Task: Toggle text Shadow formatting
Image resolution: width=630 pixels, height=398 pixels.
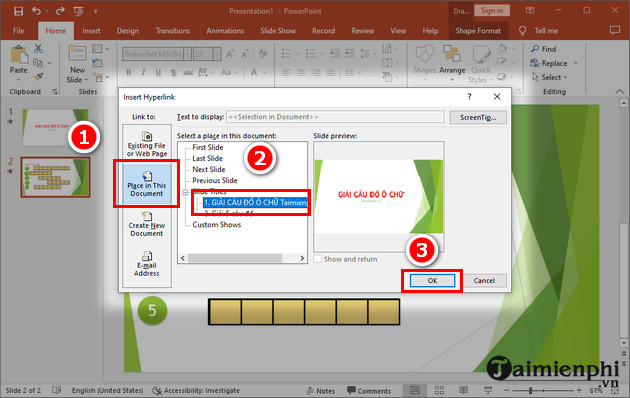Action: click(173, 73)
